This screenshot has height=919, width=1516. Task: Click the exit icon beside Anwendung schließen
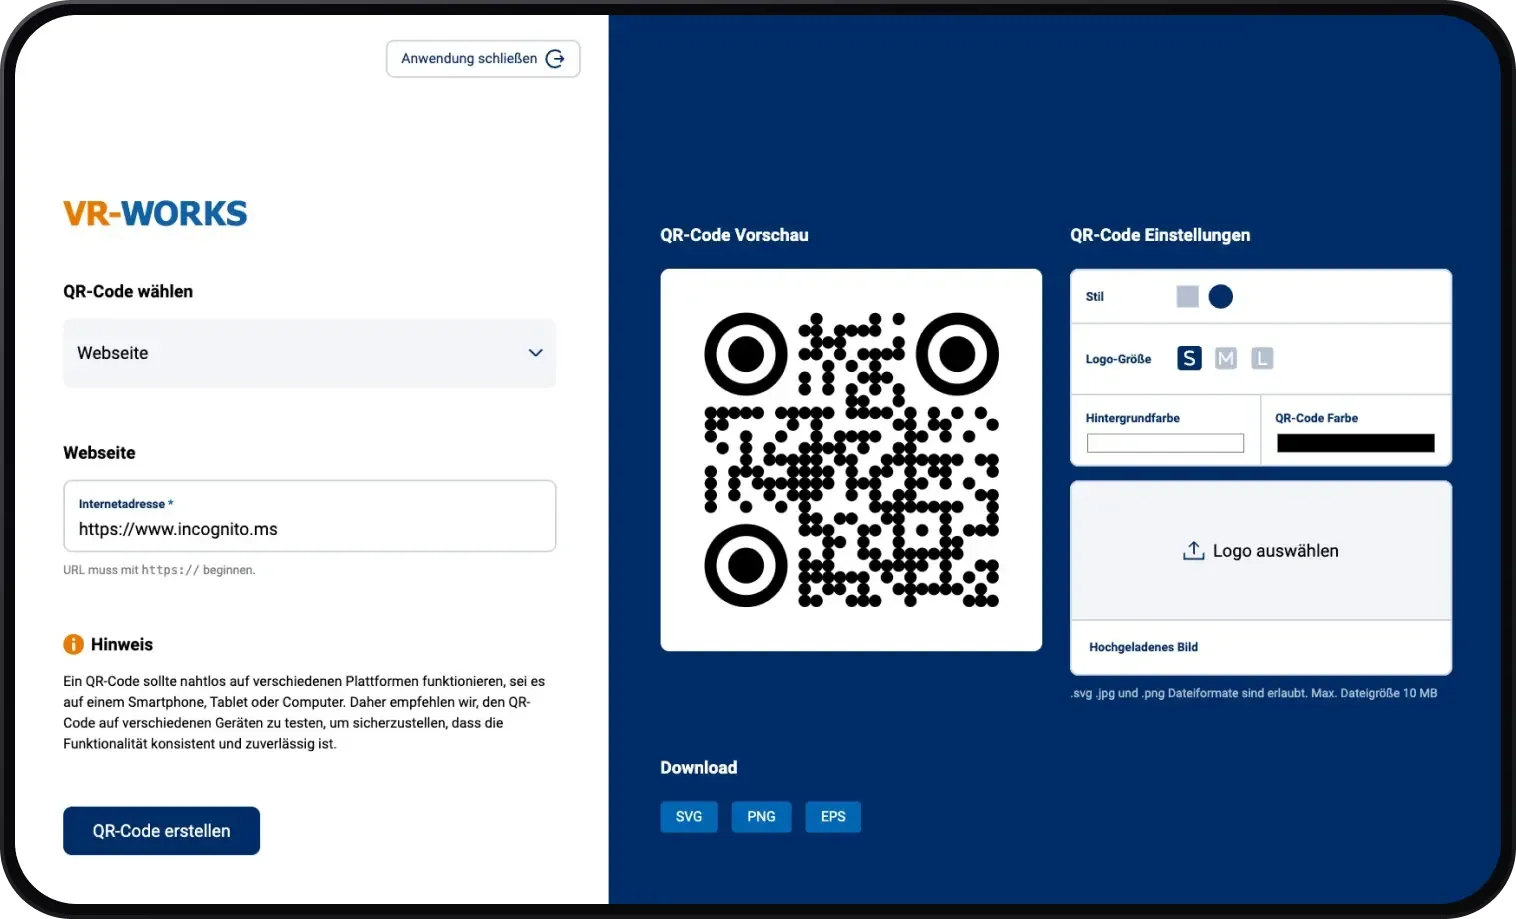point(555,59)
